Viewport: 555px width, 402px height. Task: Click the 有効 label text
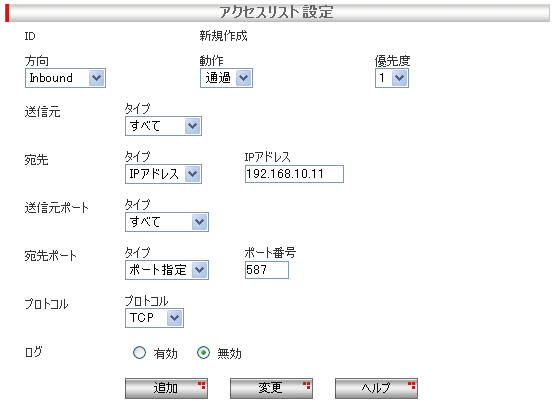[165, 354]
